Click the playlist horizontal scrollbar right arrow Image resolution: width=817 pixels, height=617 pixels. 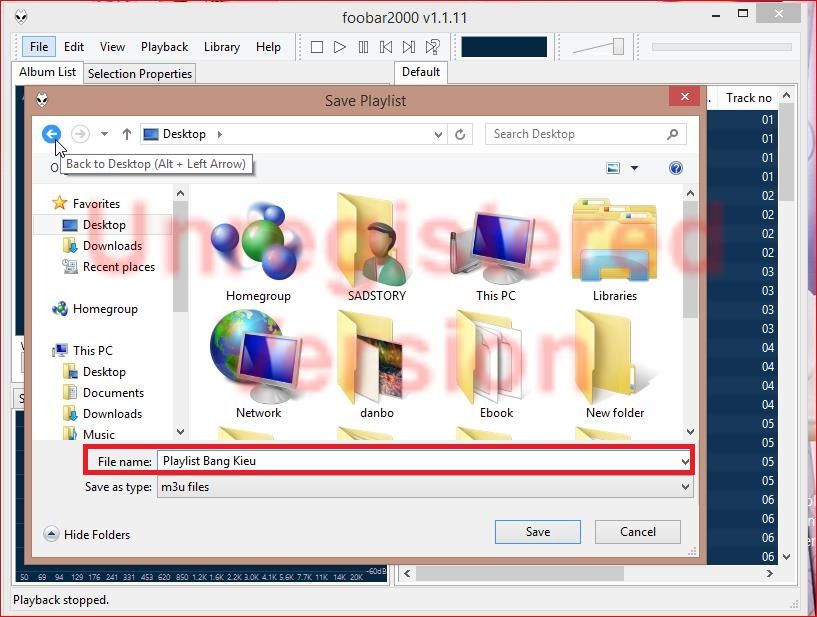coord(770,573)
